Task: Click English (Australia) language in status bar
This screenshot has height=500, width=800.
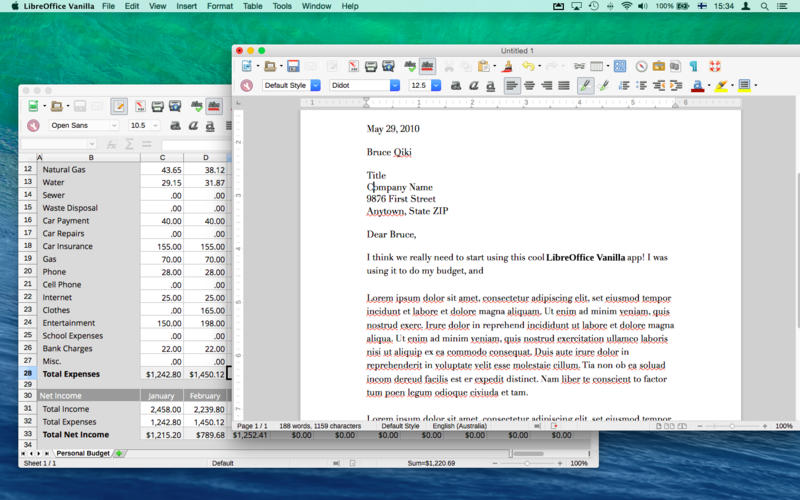Action: pyautogui.click(x=459, y=426)
